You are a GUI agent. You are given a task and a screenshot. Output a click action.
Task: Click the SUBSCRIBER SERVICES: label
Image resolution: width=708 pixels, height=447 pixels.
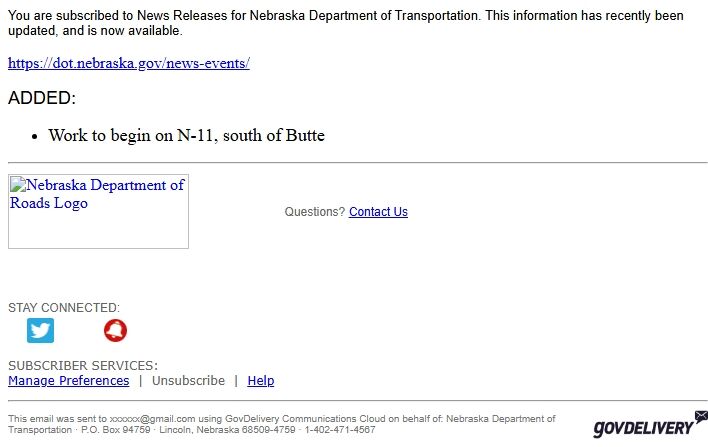coord(83,365)
